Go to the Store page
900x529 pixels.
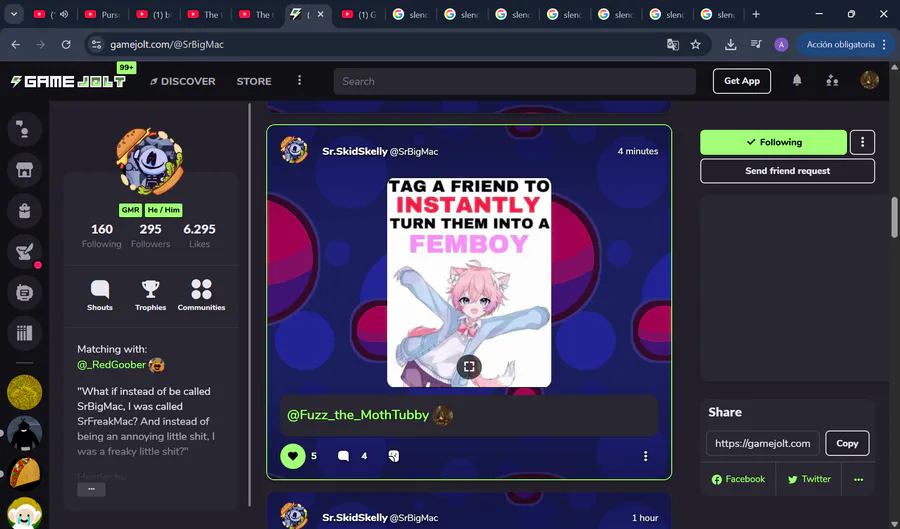click(x=254, y=81)
